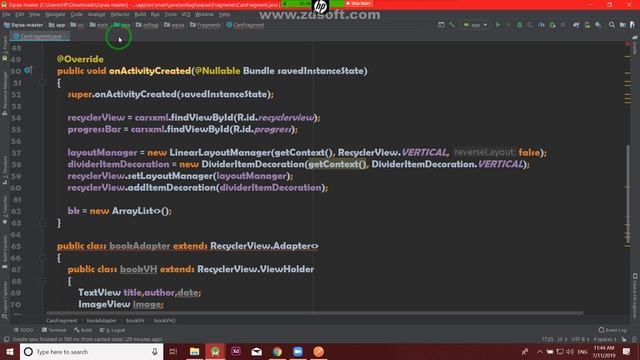Click the 4 spaces indent selector
The height and width of the screenshot is (360, 640).
pyautogui.click(x=604, y=339)
